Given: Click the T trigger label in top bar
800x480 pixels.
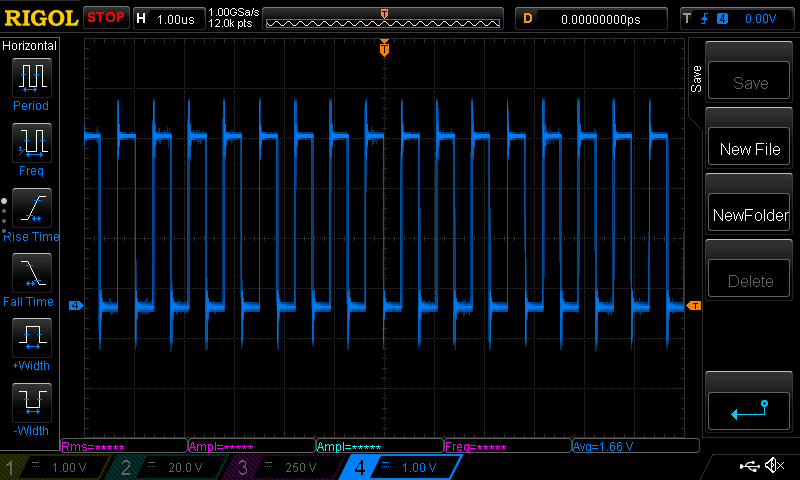Looking at the screenshot, I should (x=687, y=19).
